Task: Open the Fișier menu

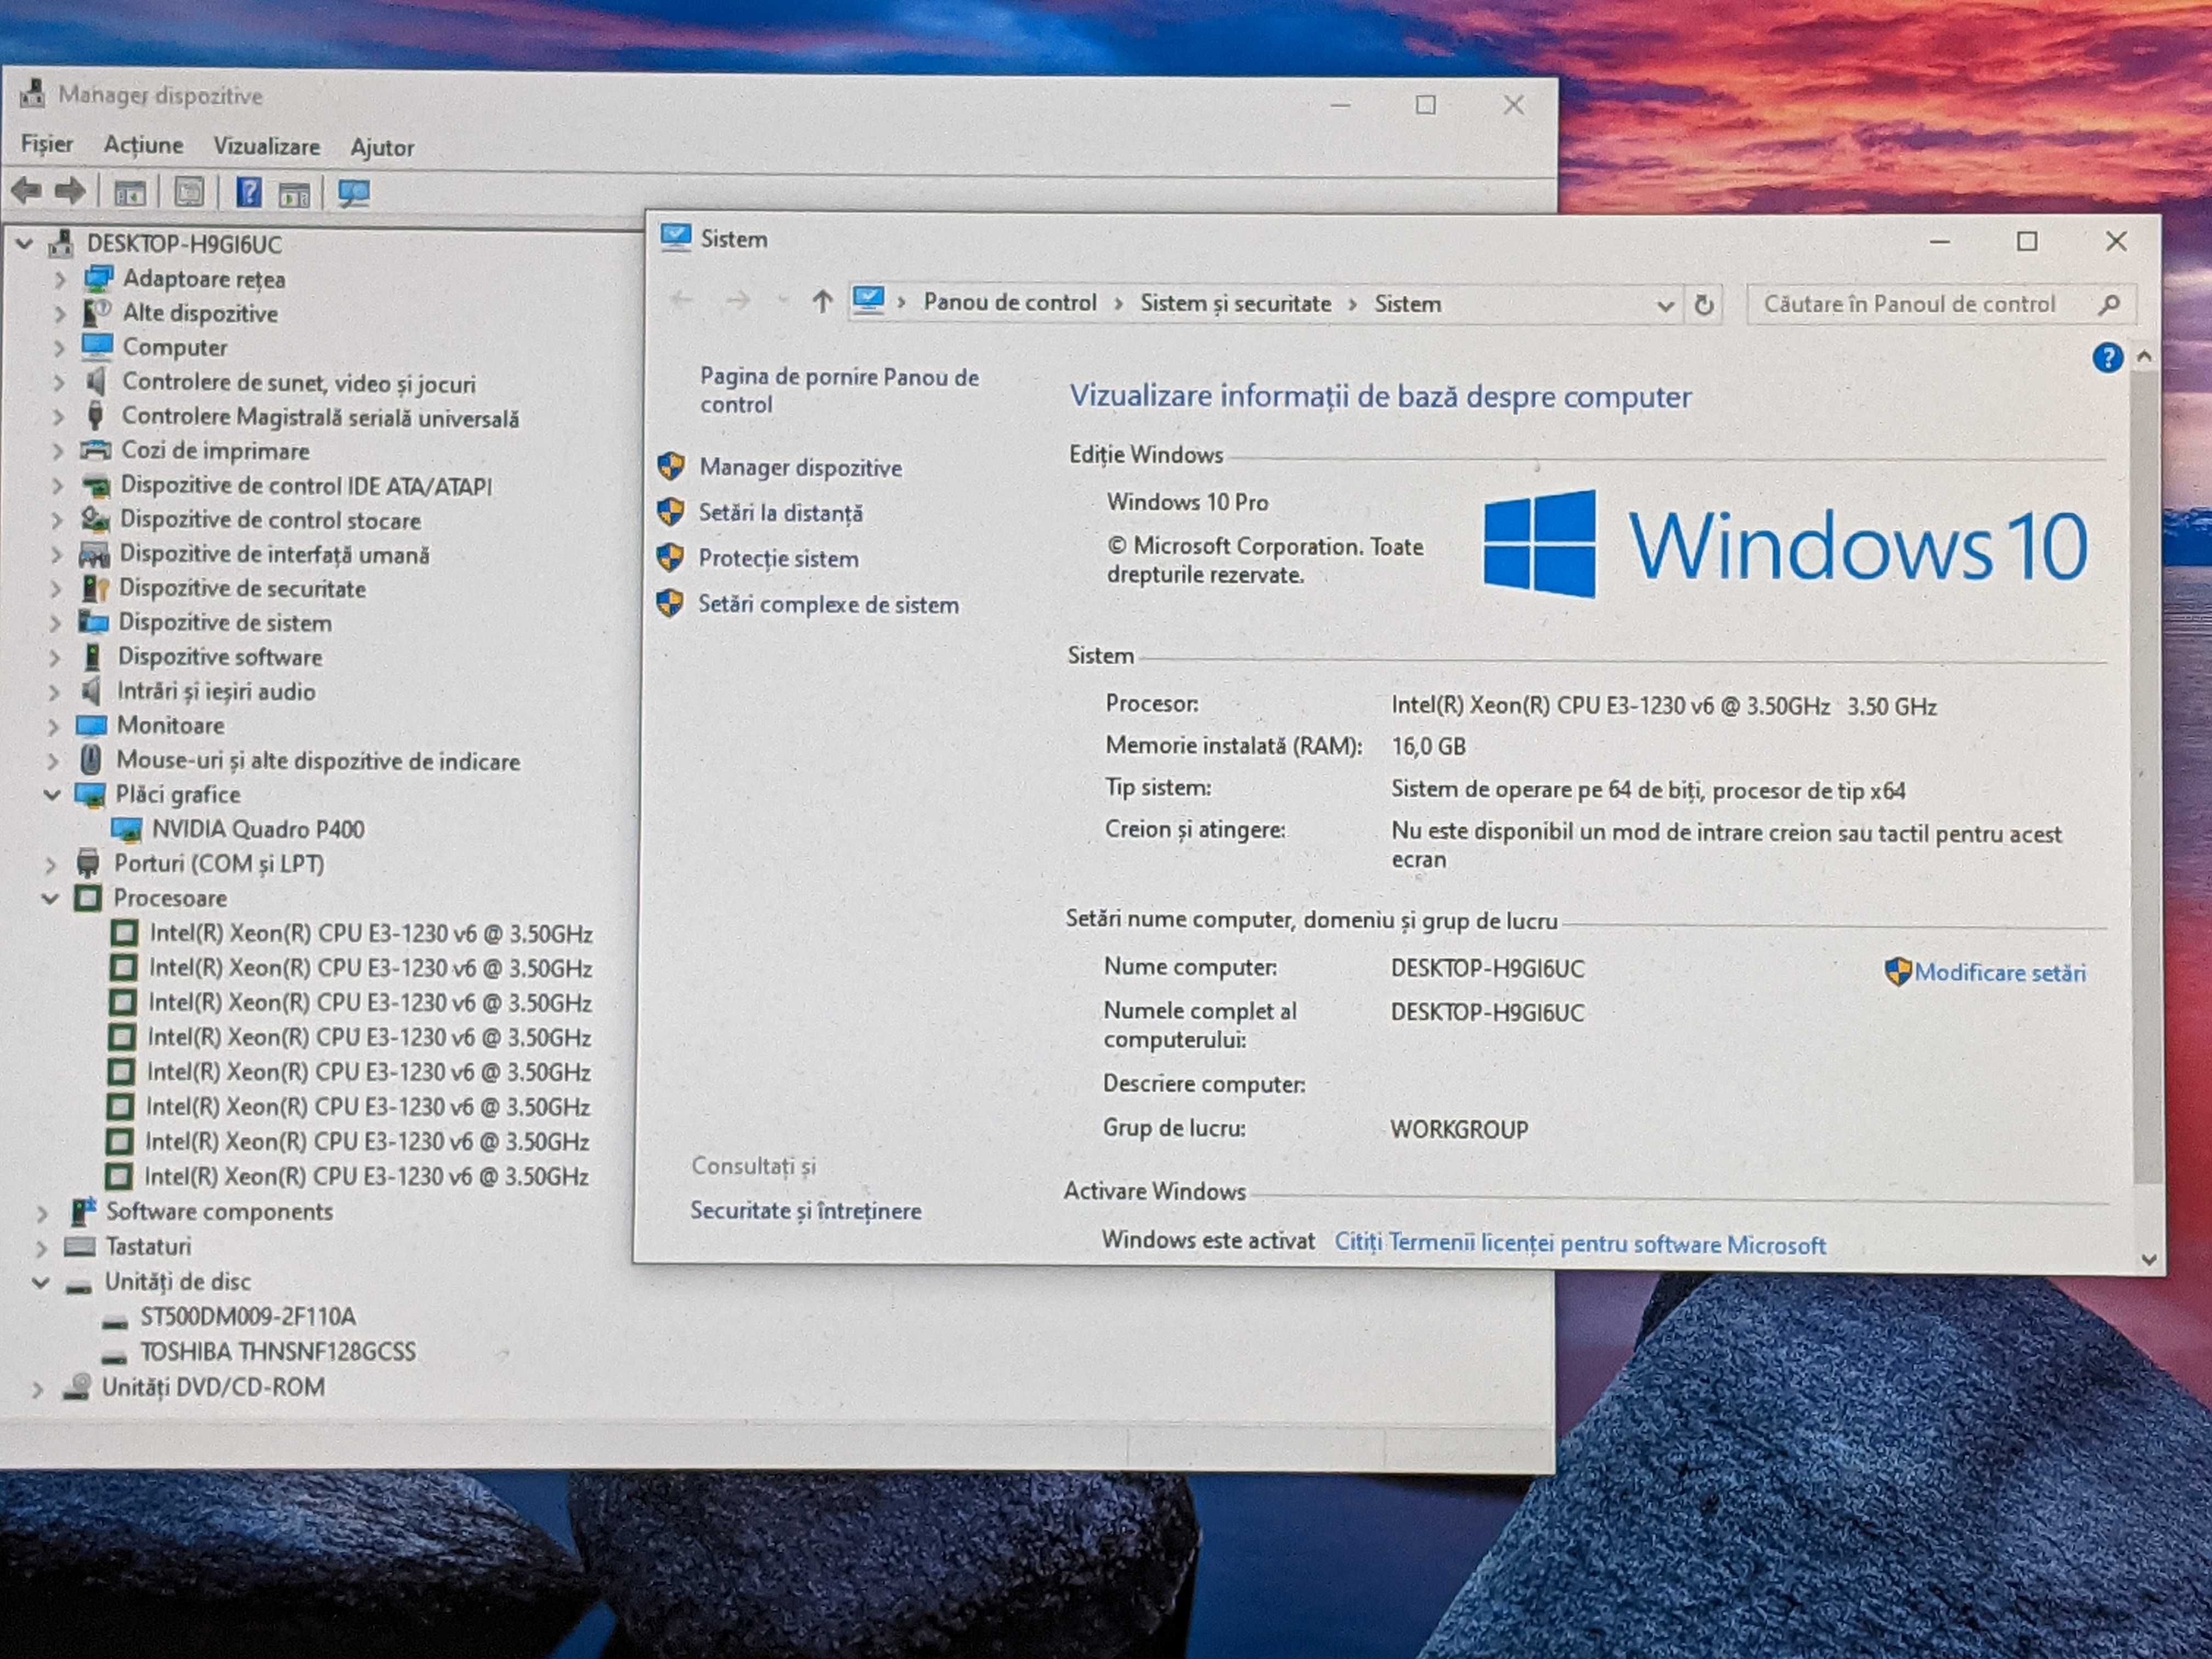Action: pos(47,144)
